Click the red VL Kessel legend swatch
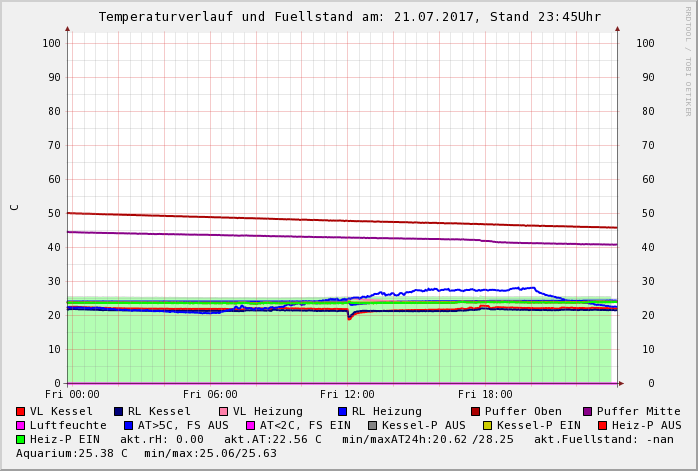Screen dimensions: 698x471 tap(21, 412)
